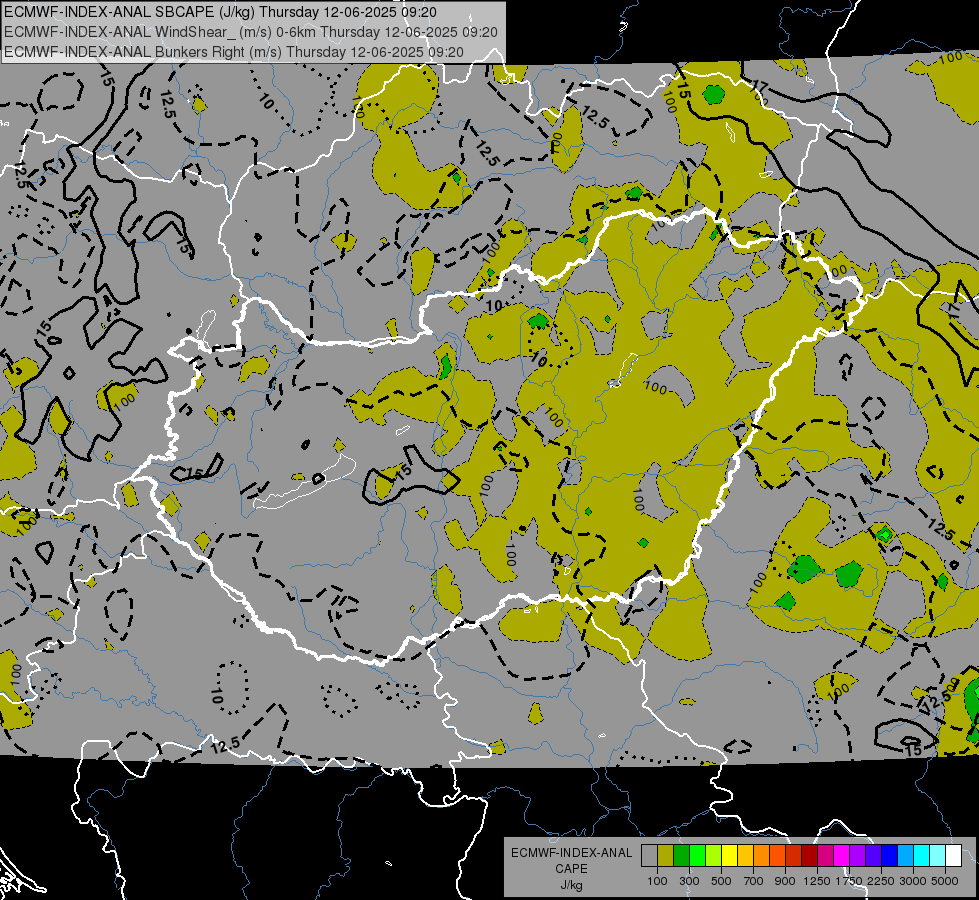Screen dimensions: 979x900
Task: Click the CAPE label in the legend box
Action: (x=571, y=869)
